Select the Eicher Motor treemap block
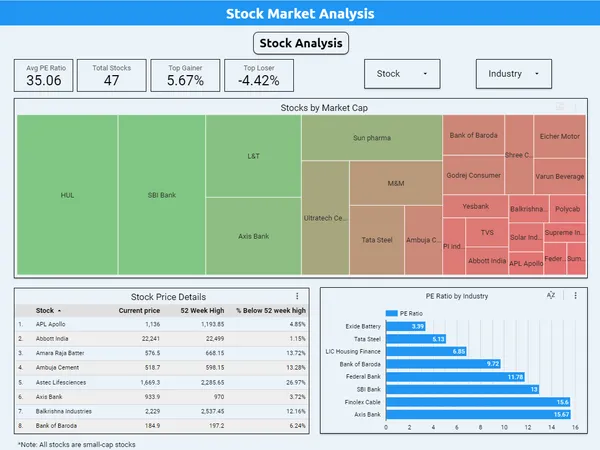The width and height of the screenshot is (600, 450). point(560,136)
